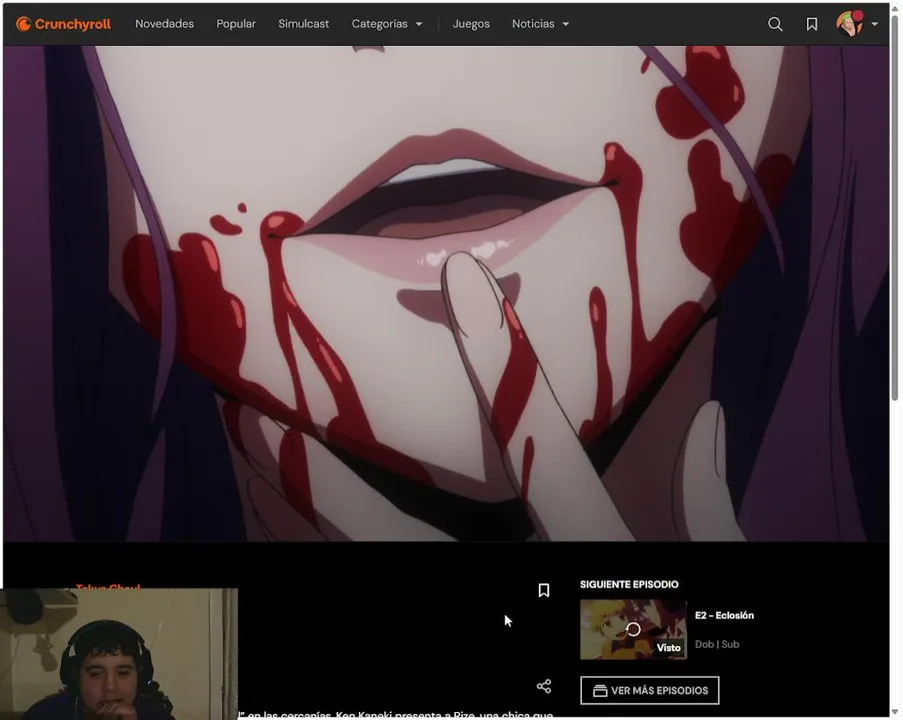Click the replay icon on next episode thumbnail
The width and height of the screenshot is (903, 720).
pos(633,629)
